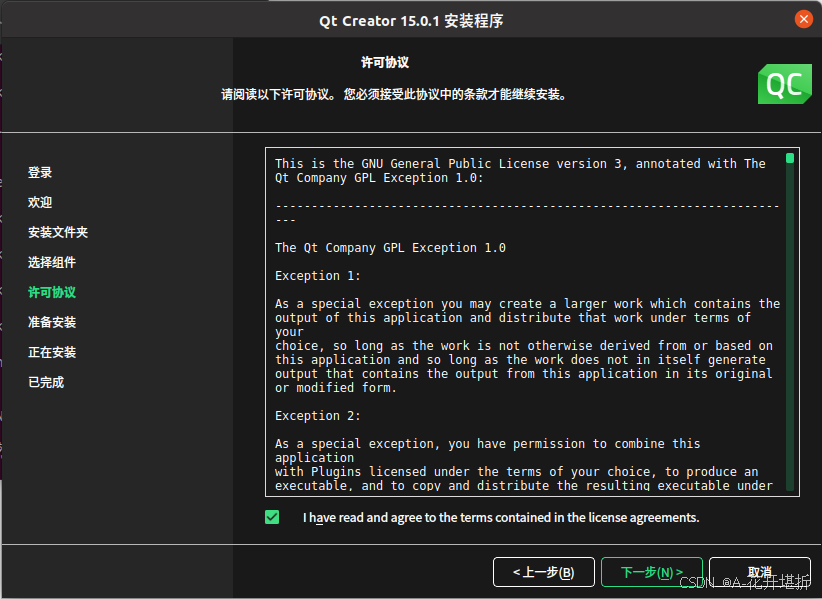Click the 'or modified form.' license line
Viewport: 822px width, 599px height.
click(336, 388)
